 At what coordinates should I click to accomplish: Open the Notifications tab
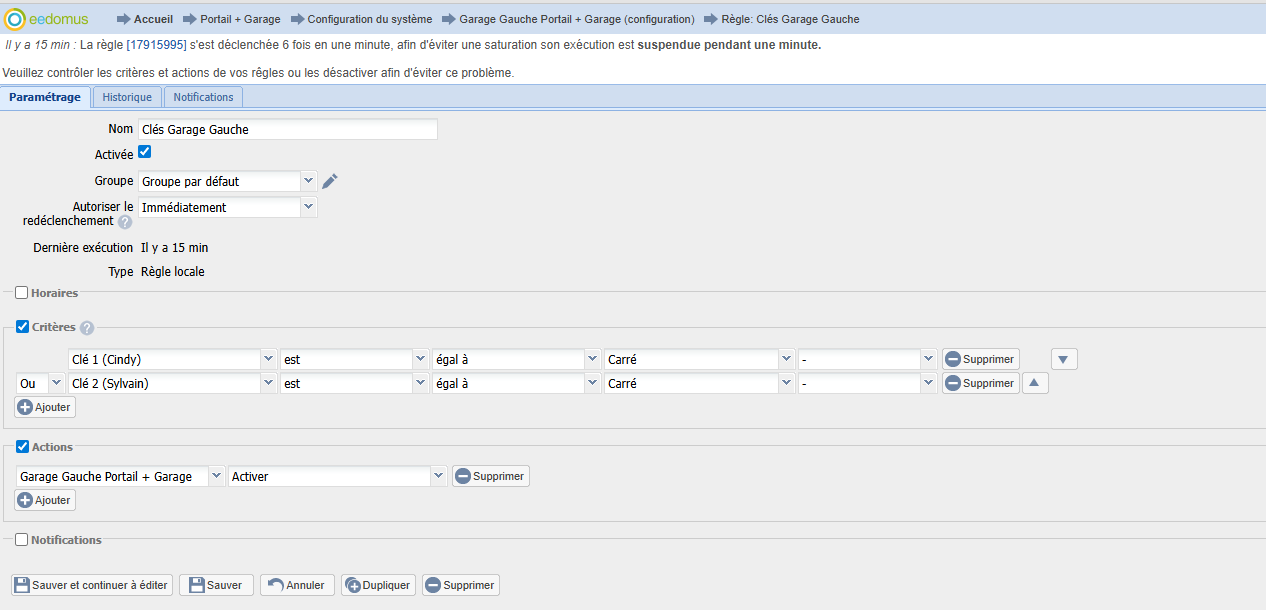(203, 97)
